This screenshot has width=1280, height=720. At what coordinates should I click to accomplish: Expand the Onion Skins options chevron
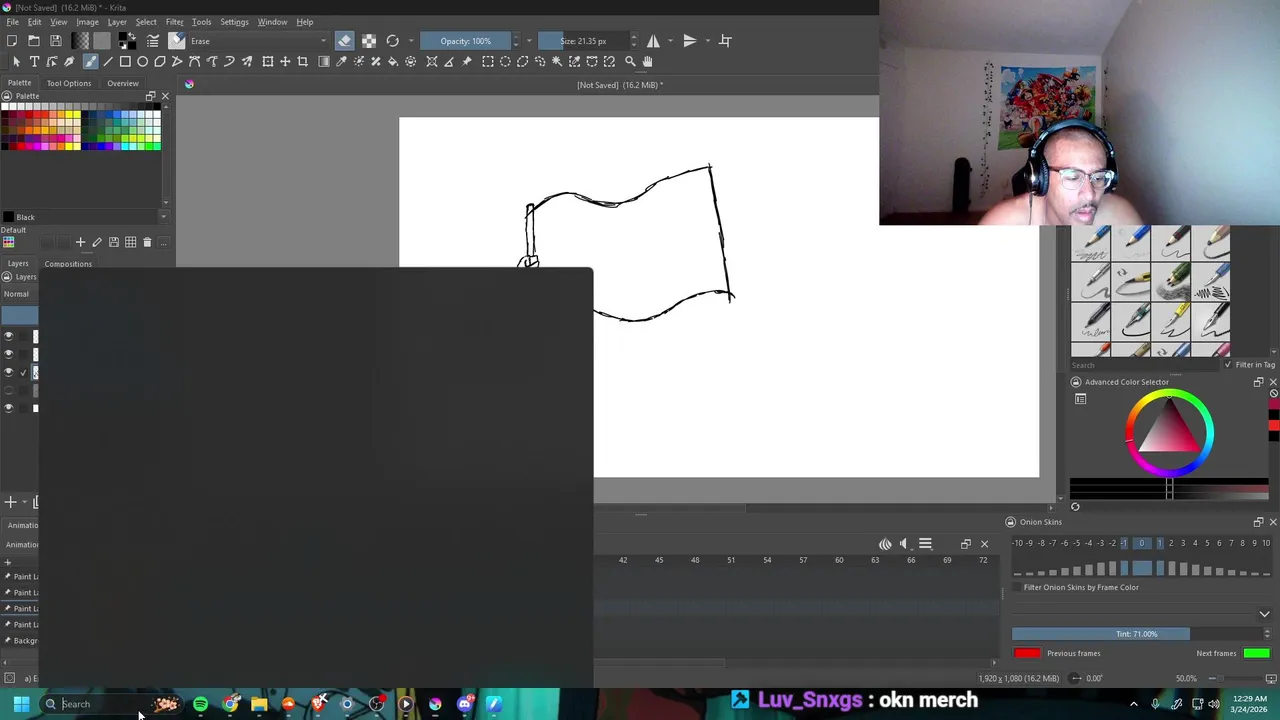coord(1264,614)
